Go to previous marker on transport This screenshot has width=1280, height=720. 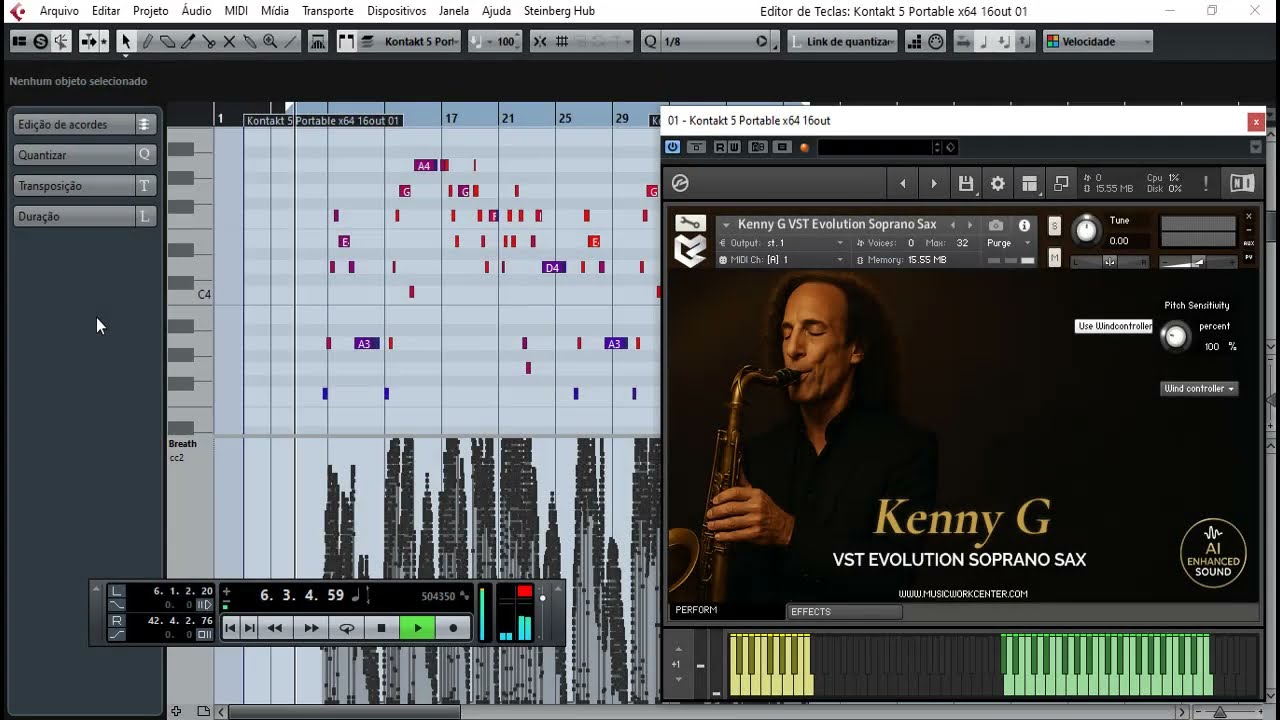point(230,628)
